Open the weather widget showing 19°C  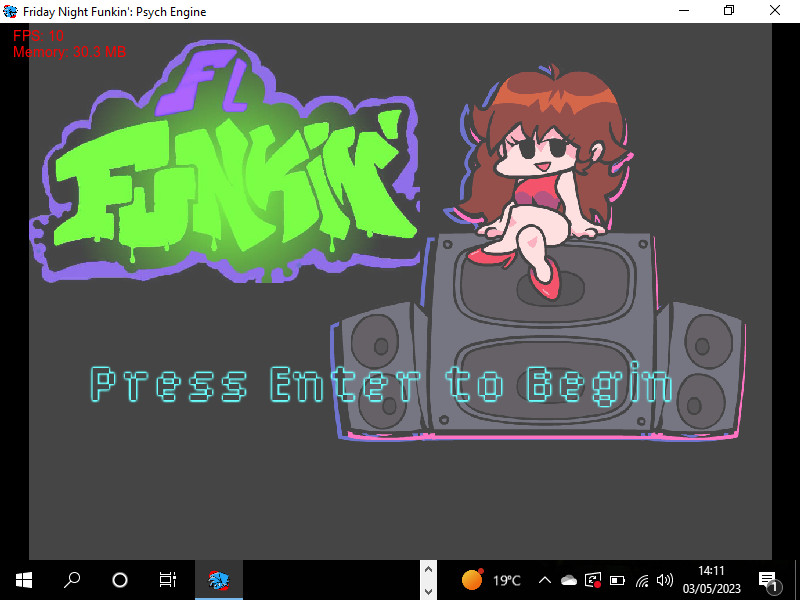pos(491,580)
